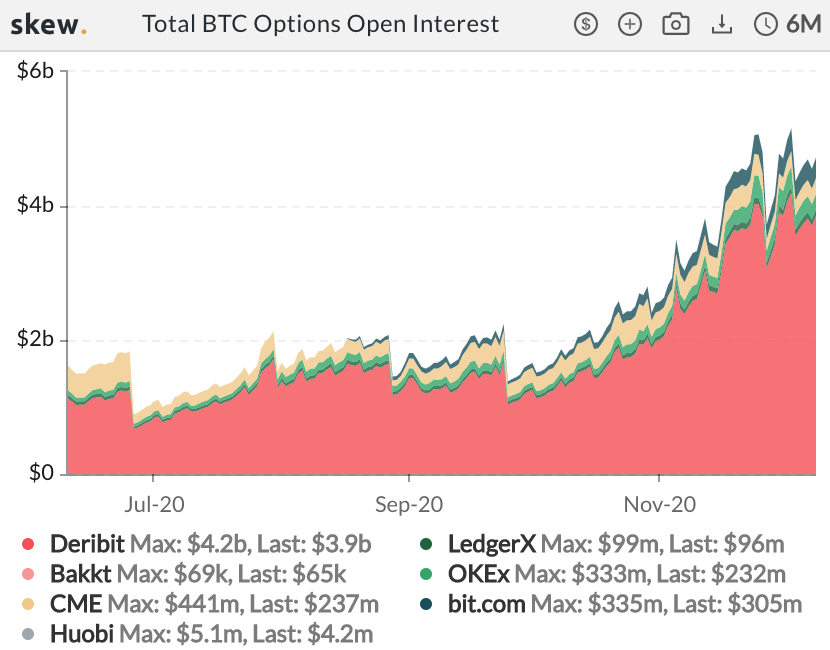Image resolution: width=830 pixels, height=650 pixels.
Task: Click the dollar currency toggle icon
Action: pos(586,24)
